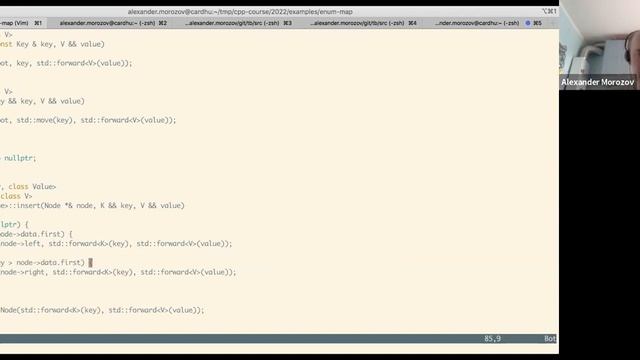Click the Vim cursor after '> node->data.first)'
640x360 pixels.
click(90, 262)
